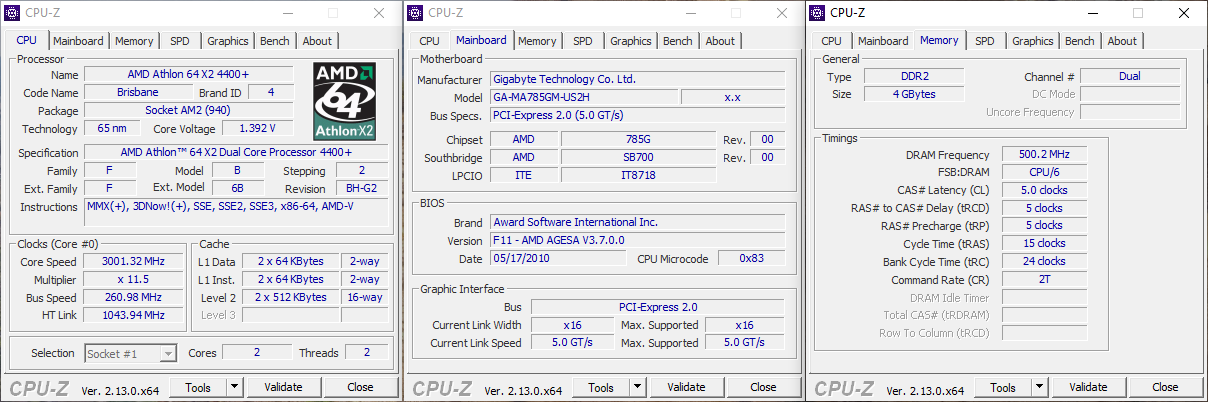Click the memory Type value DDR2
Screen dimensions: 1208x402
click(x=913, y=76)
